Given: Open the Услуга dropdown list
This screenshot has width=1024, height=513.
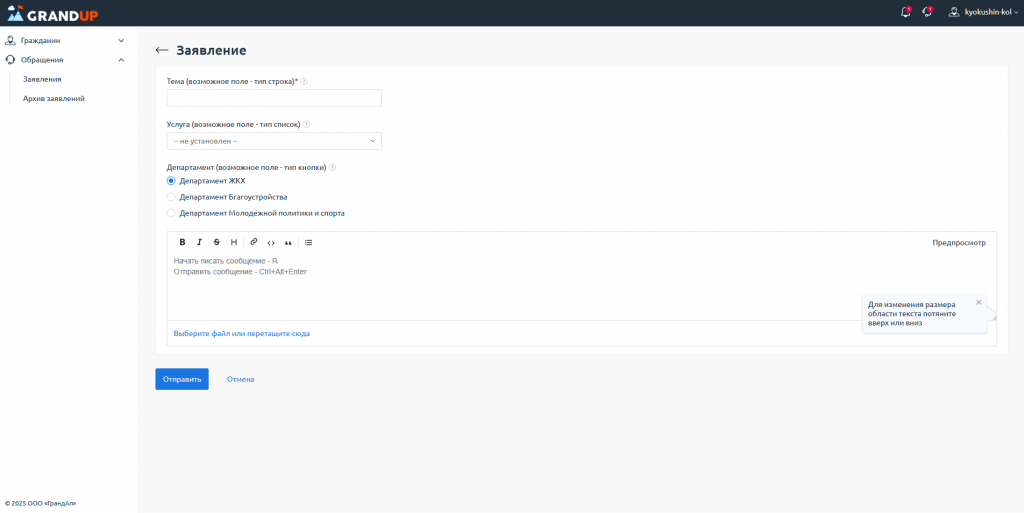Looking at the screenshot, I should point(274,141).
